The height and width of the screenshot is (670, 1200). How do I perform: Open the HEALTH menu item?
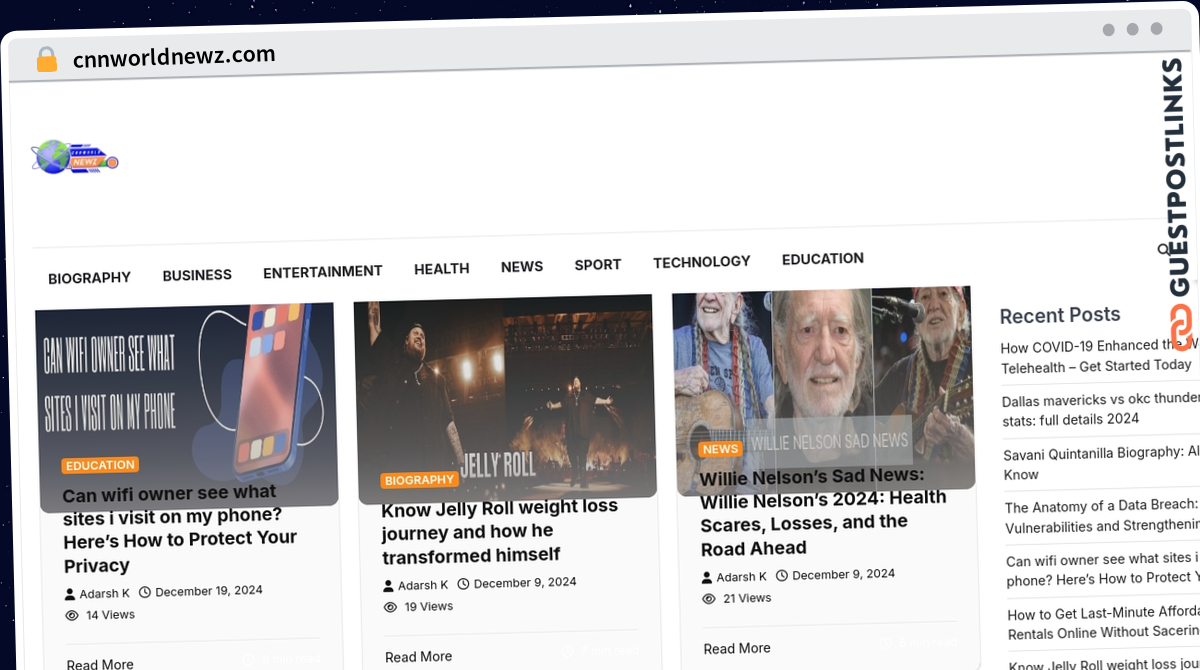441,269
